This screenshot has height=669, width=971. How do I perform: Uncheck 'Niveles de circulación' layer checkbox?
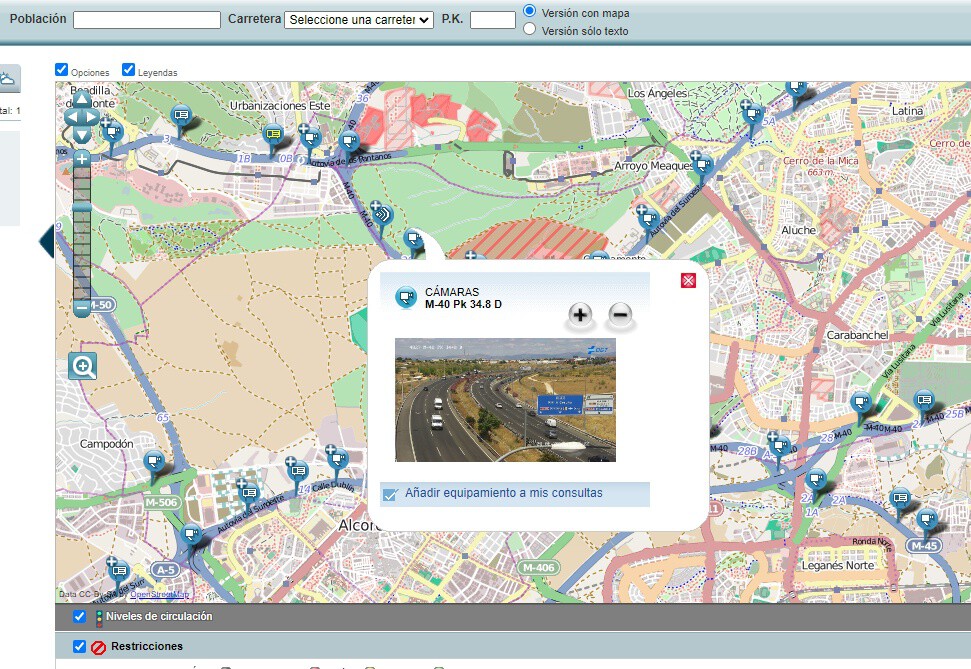tap(79, 616)
